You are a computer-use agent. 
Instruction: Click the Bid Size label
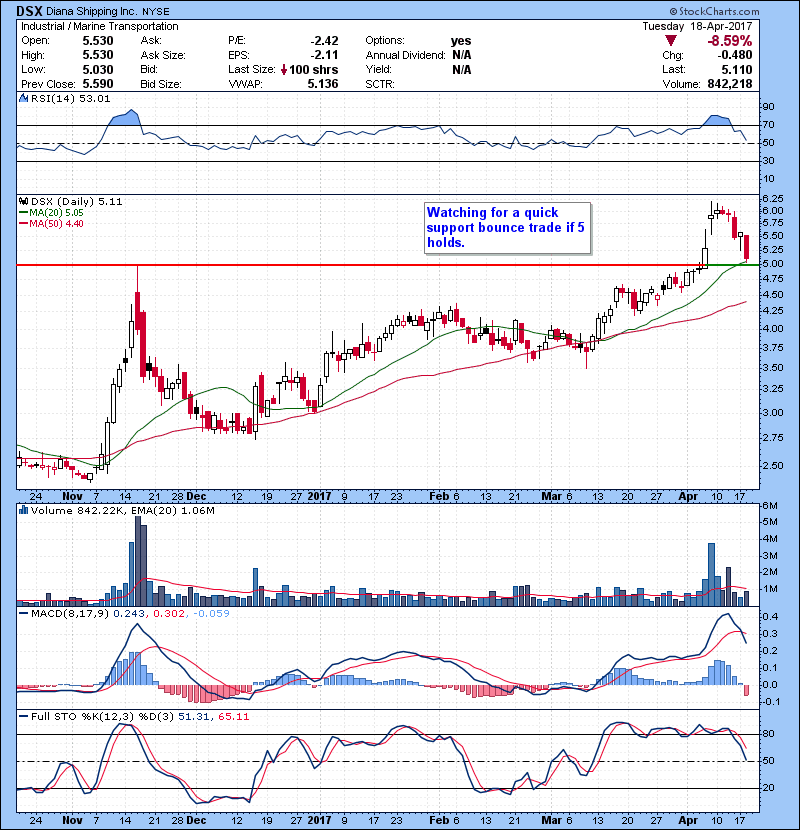pyautogui.click(x=161, y=84)
